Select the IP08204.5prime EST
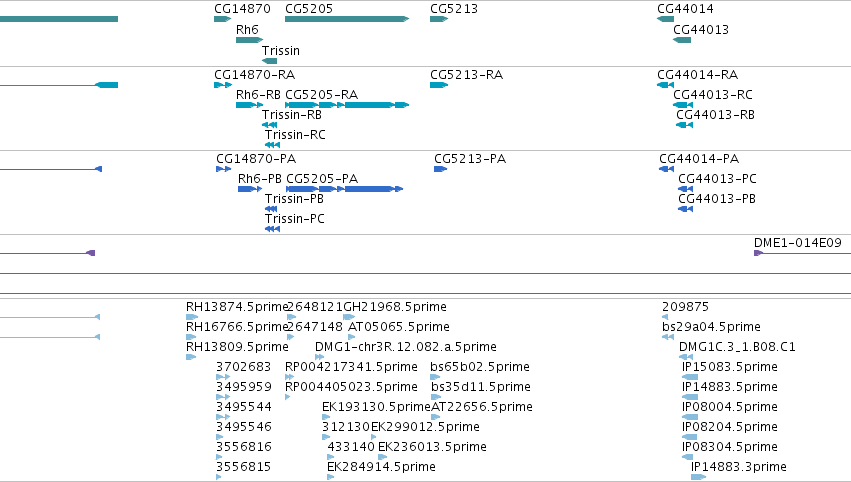Image resolution: width=851 pixels, height=482 pixels. point(689,437)
